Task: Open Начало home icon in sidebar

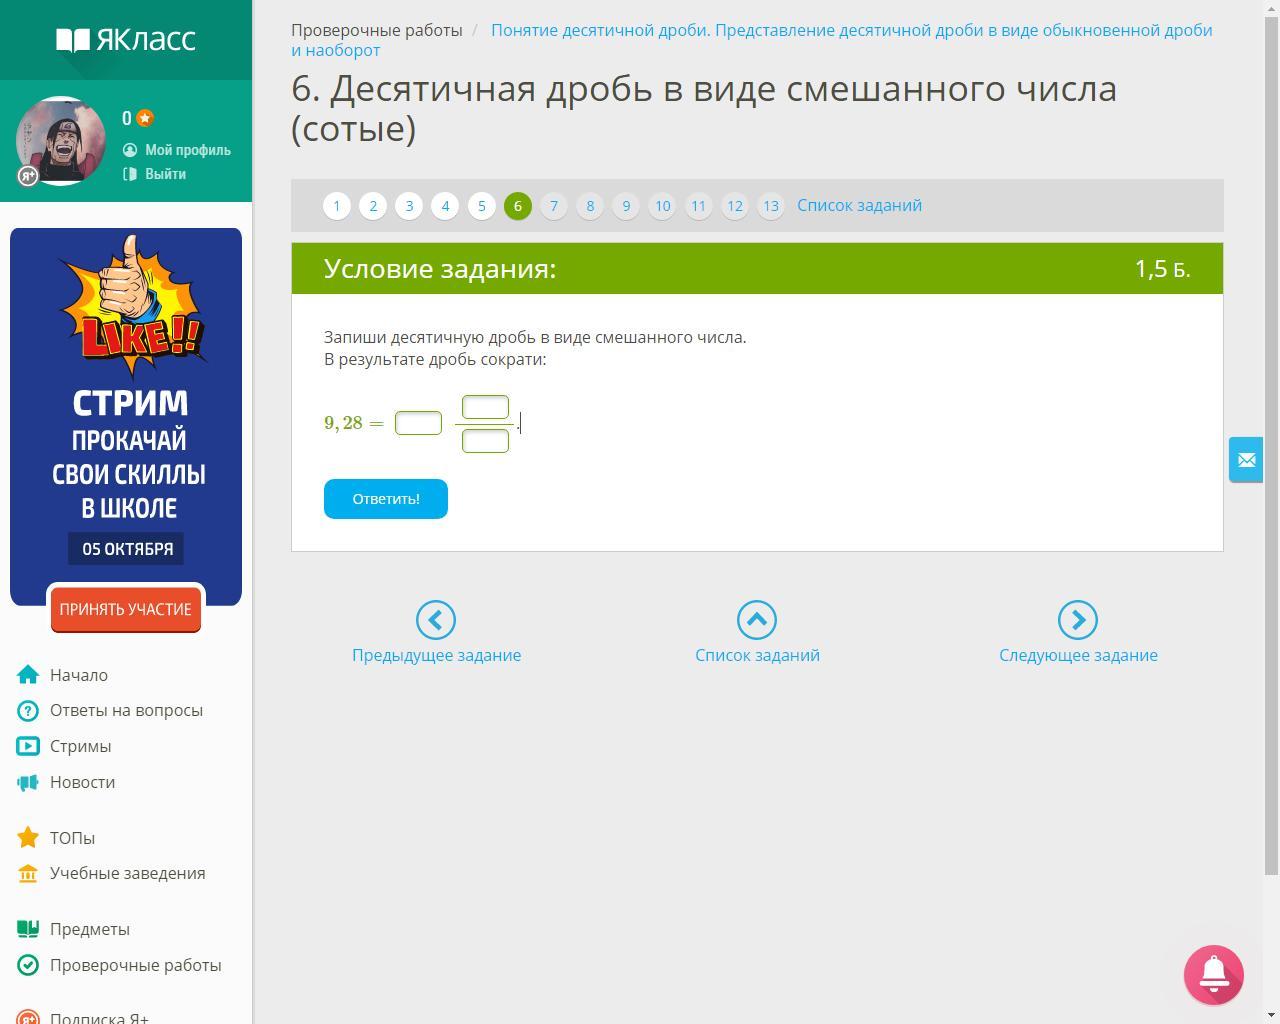Action: point(28,675)
